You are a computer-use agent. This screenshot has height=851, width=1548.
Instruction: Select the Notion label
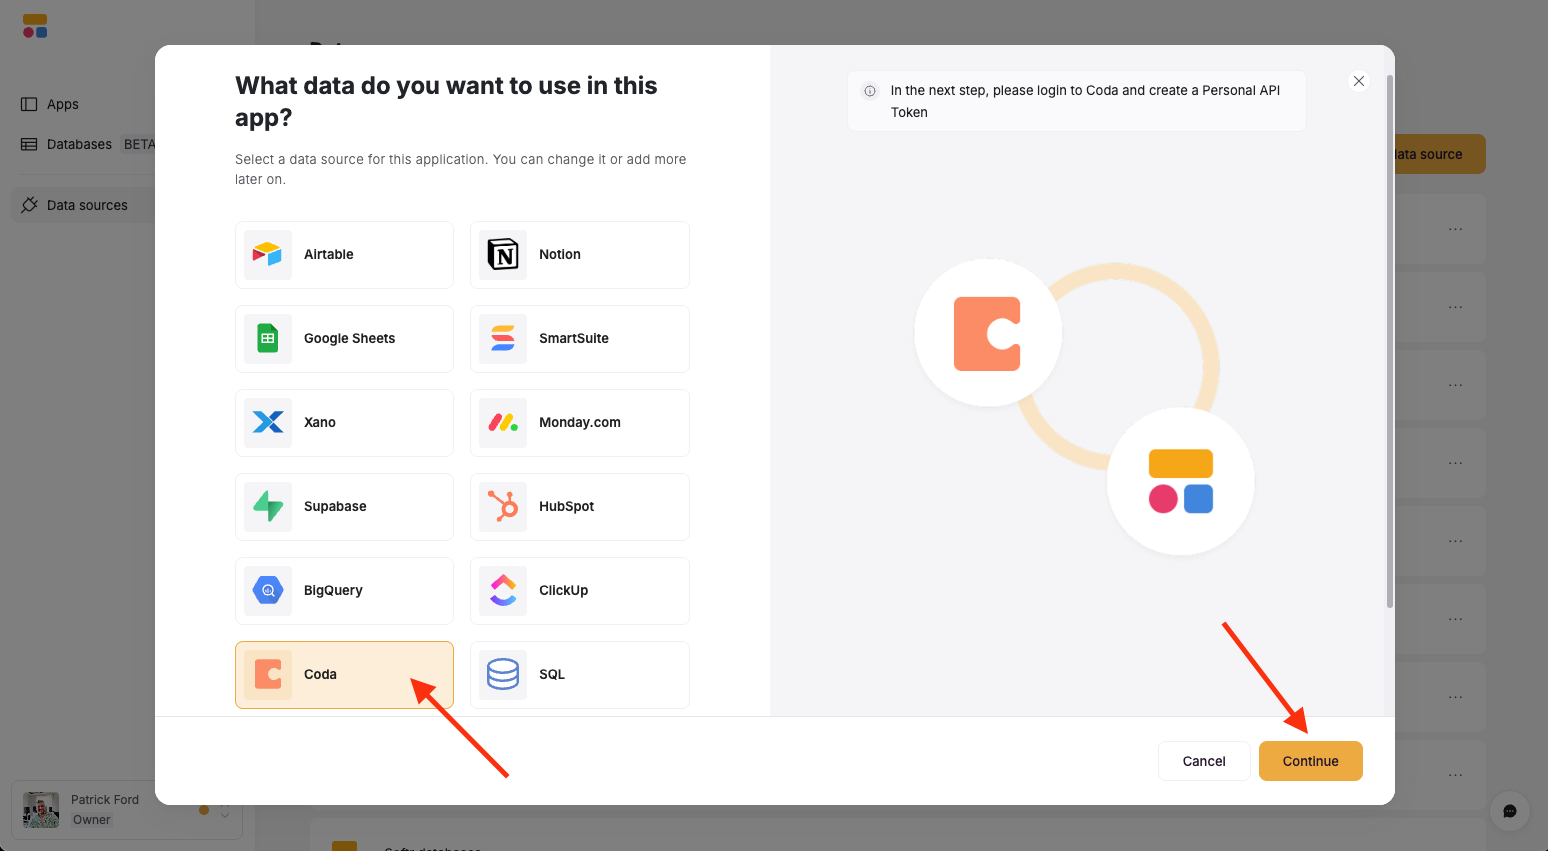point(560,254)
